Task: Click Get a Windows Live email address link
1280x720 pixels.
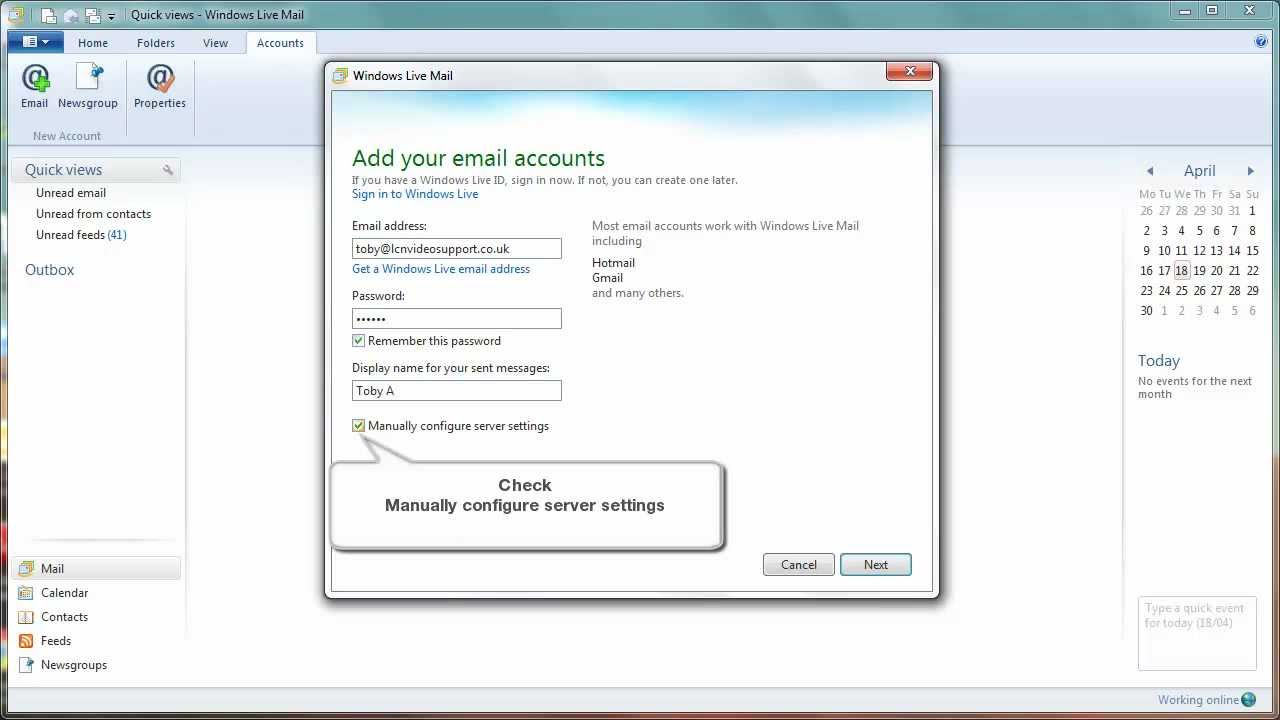Action: (x=441, y=269)
